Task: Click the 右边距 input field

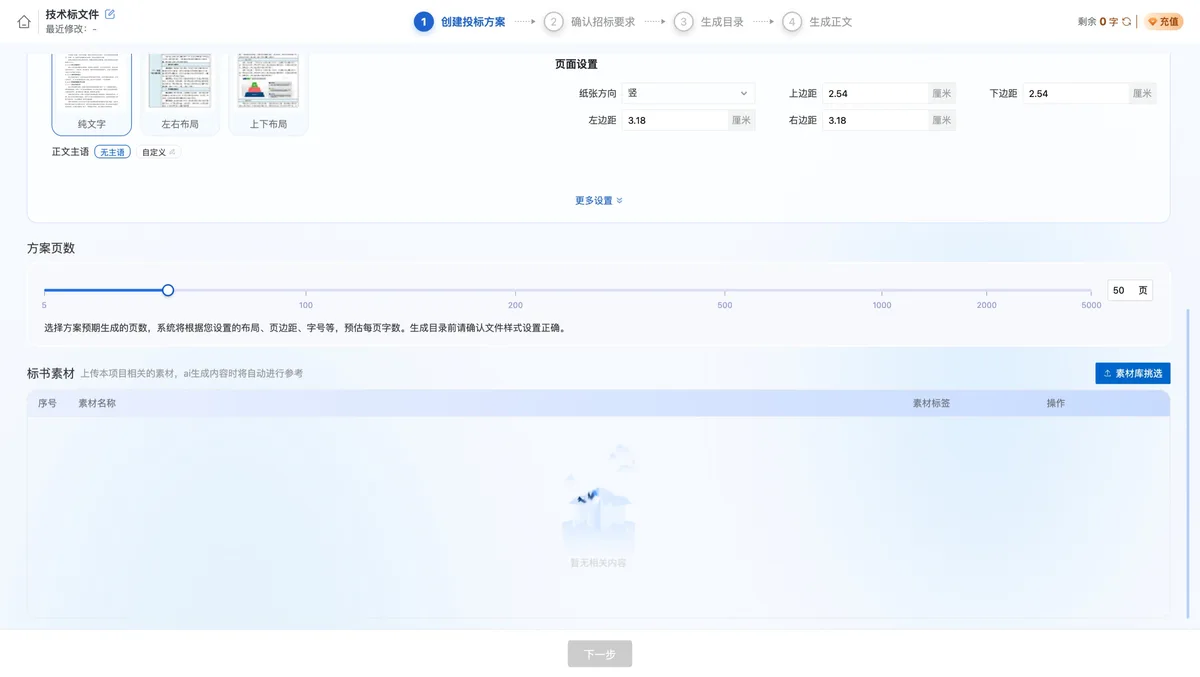Action: click(x=875, y=120)
